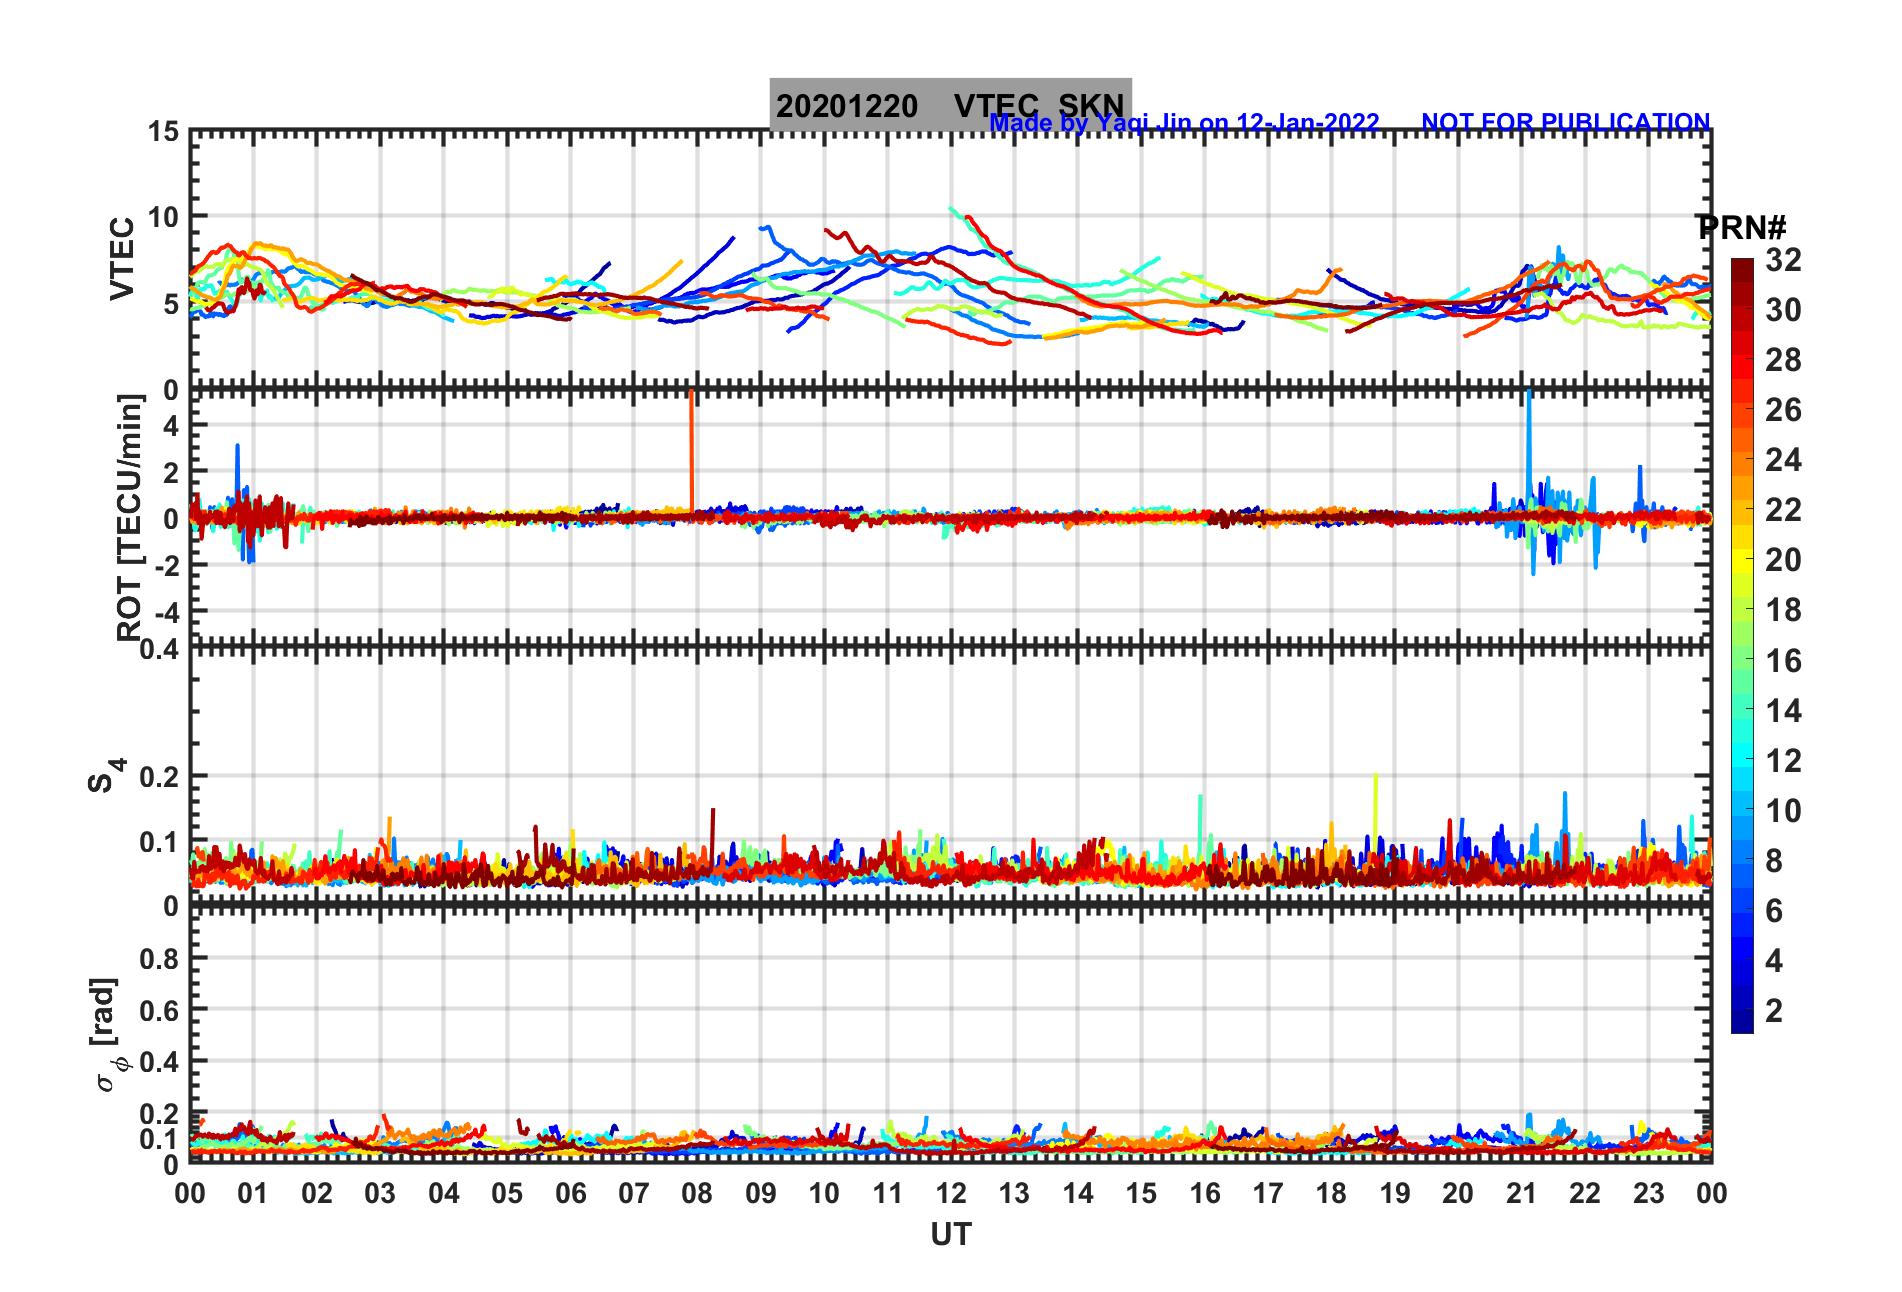Click the sigma phi [rad] axis label
Viewport: 1902px width, 1292px height.
click(107, 1035)
